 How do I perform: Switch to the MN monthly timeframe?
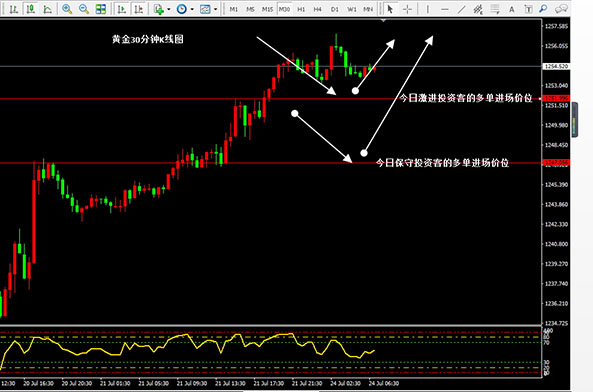(x=368, y=9)
